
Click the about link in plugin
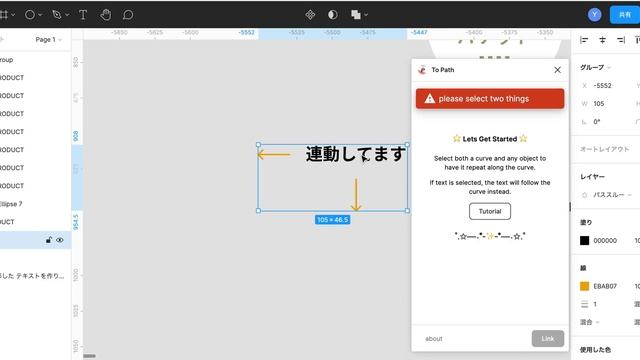pyautogui.click(x=433, y=339)
